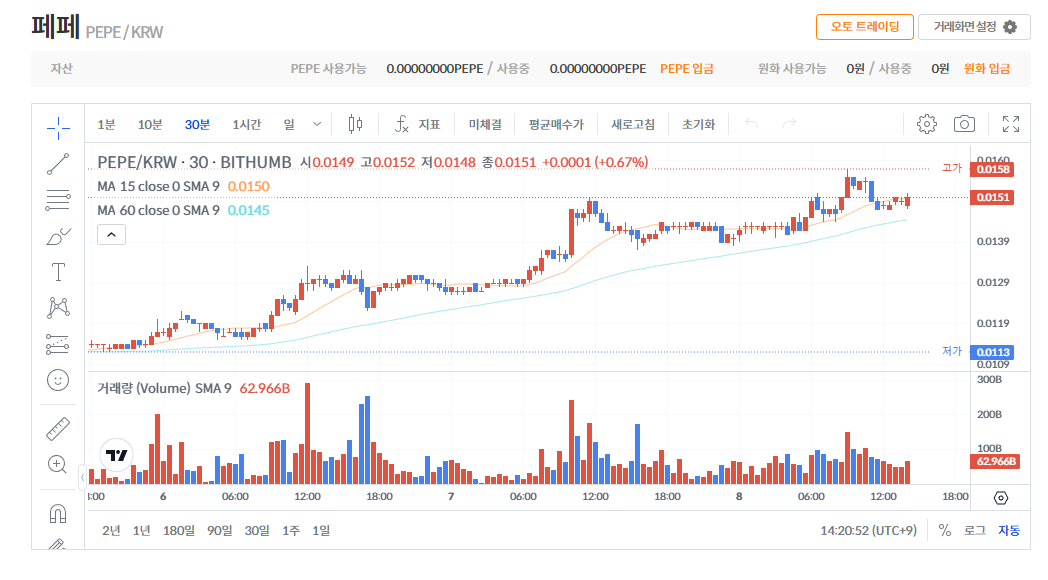
Task: Select the 1분 interval
Action: tap(106, 124)
